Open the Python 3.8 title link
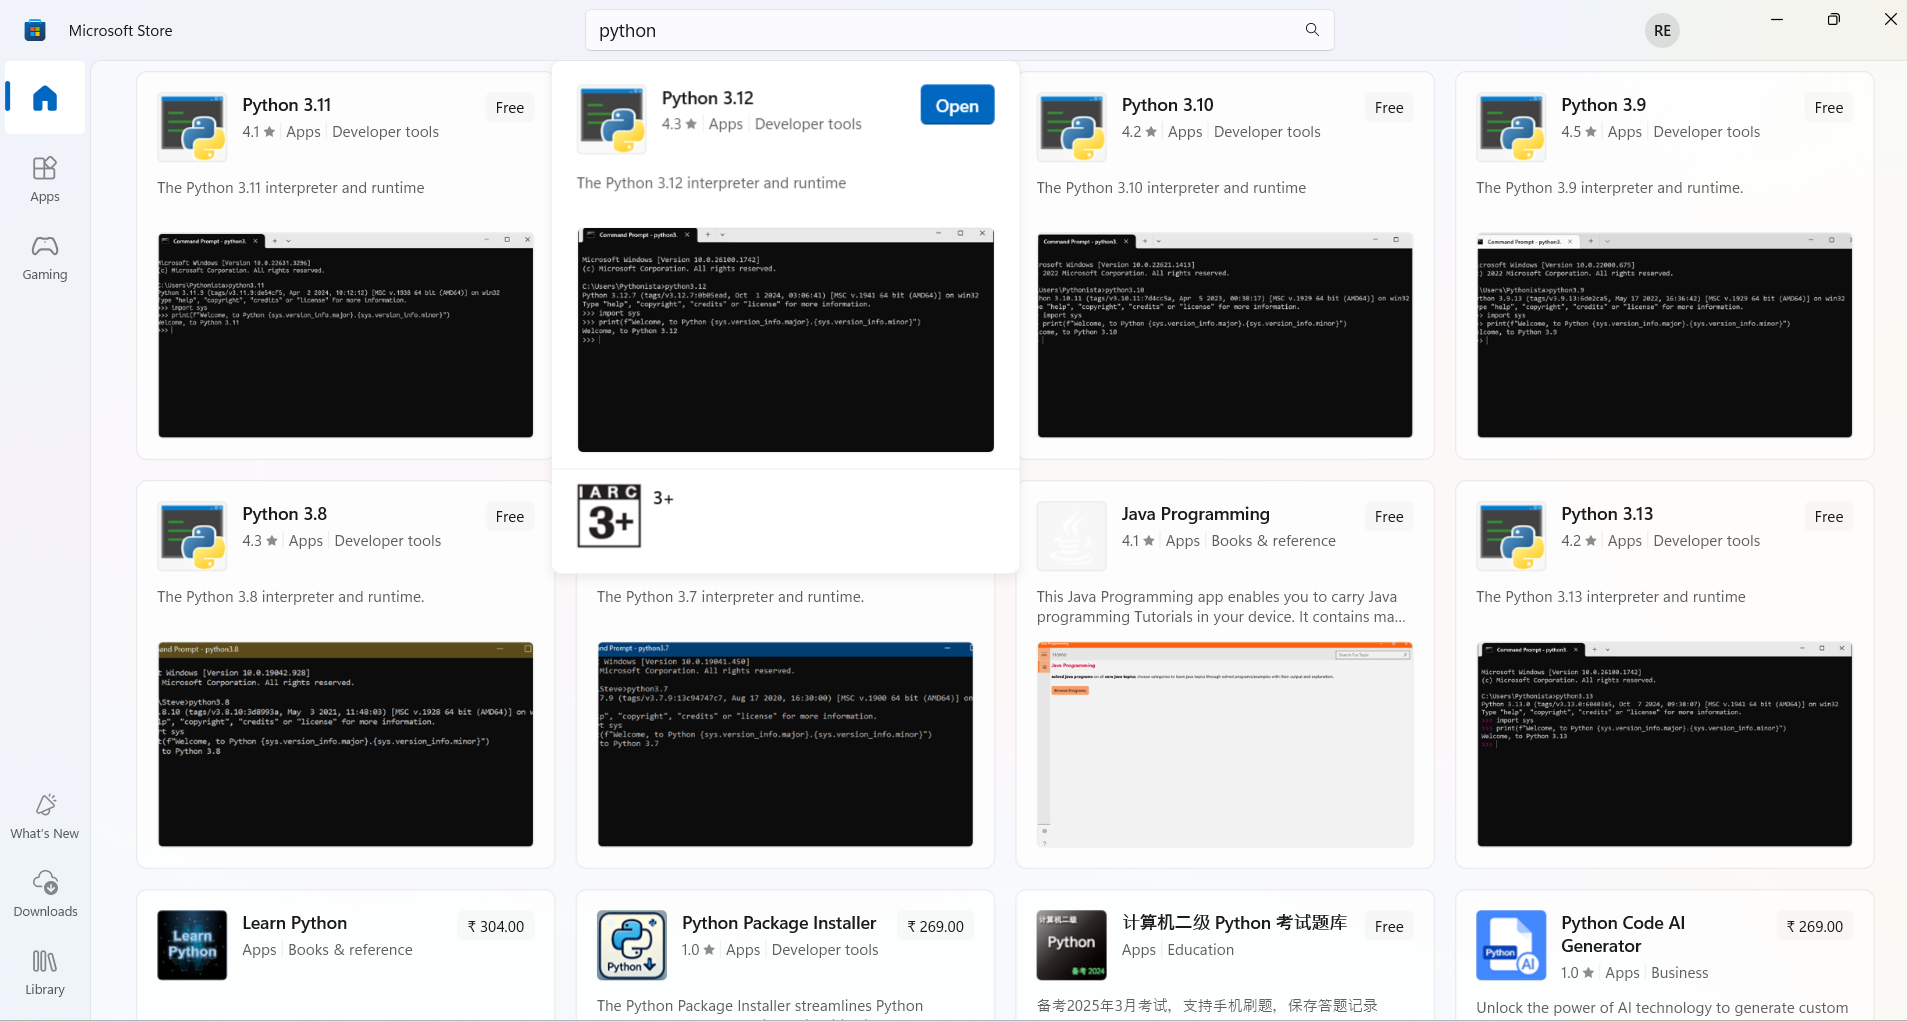Image resolution: width=1907 pixels, height=1022 pixels. click(285, 514)
